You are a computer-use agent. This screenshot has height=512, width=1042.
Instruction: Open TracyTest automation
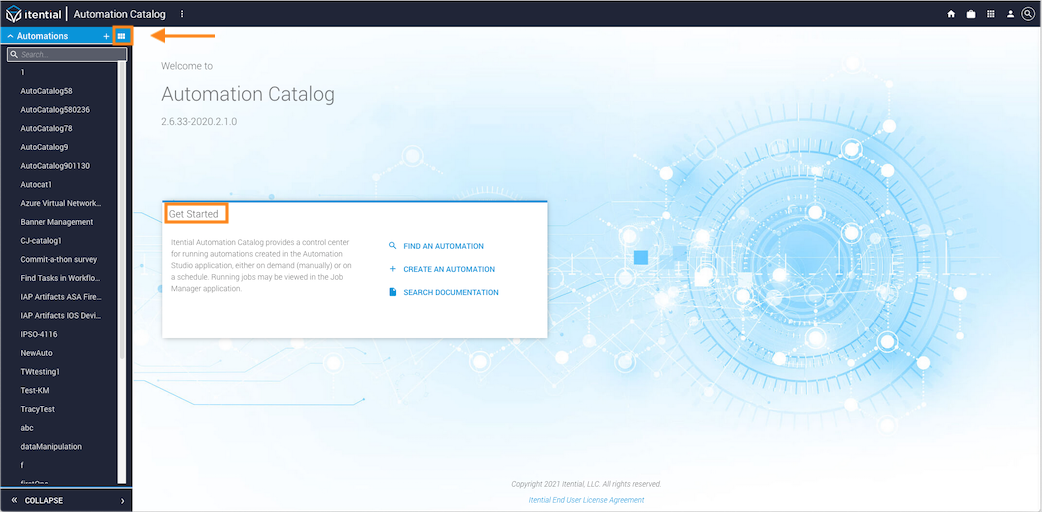[x=37, y=409]
